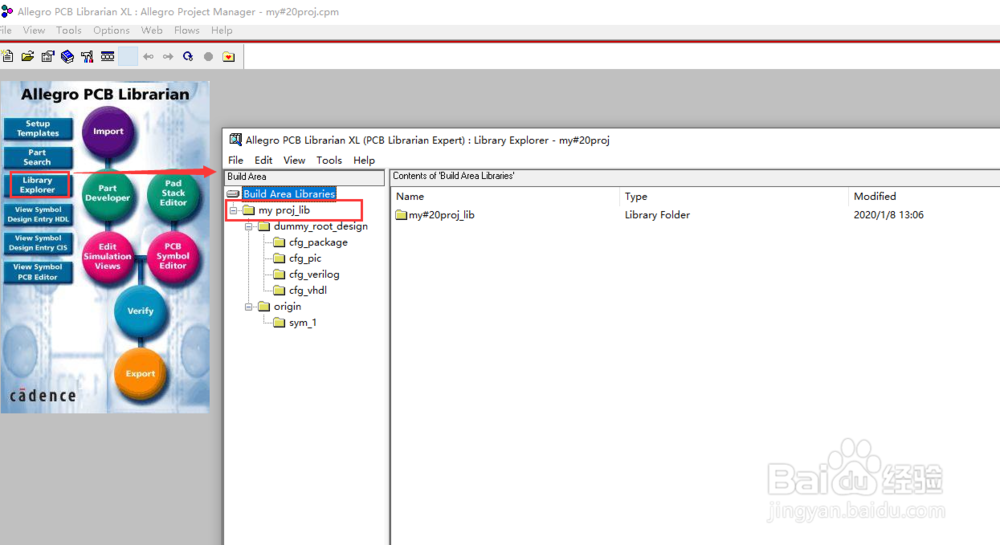Select Build Area Libraries tree root
Viewport: 1000px width, 545px height.
(289, 193)
